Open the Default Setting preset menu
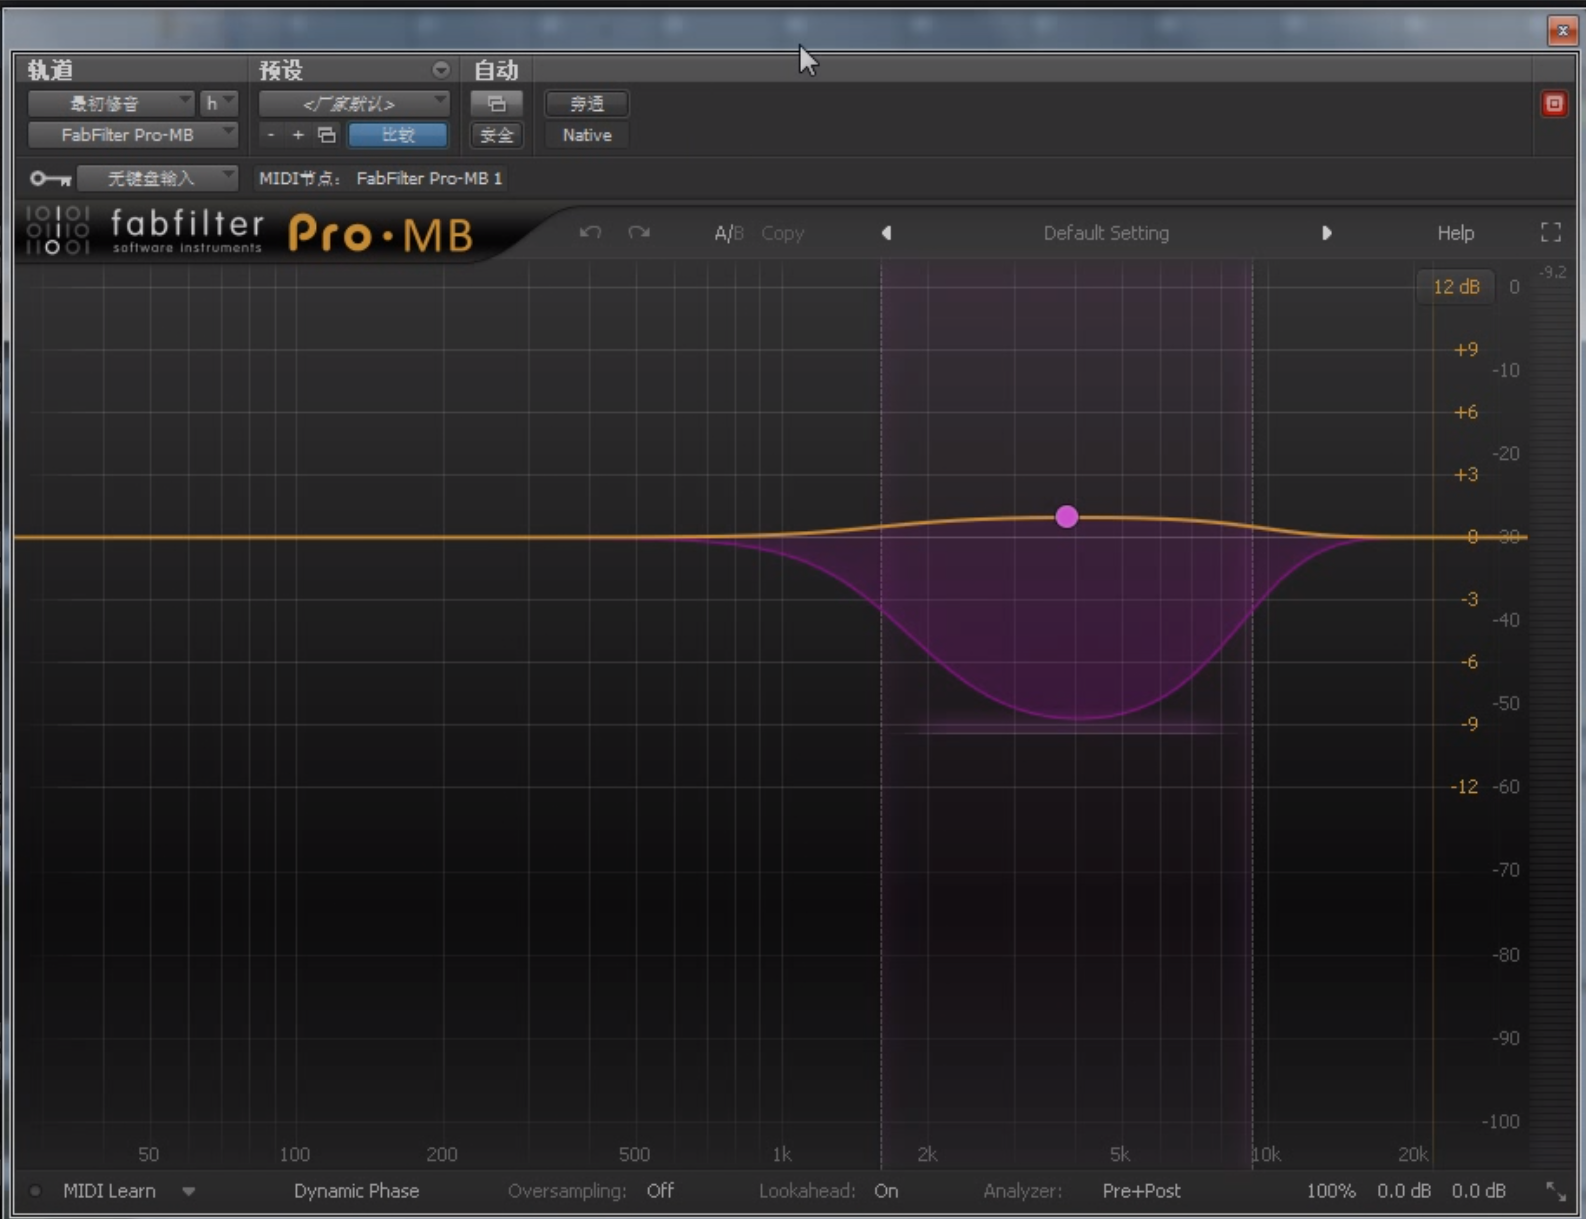 (1105, 233)
